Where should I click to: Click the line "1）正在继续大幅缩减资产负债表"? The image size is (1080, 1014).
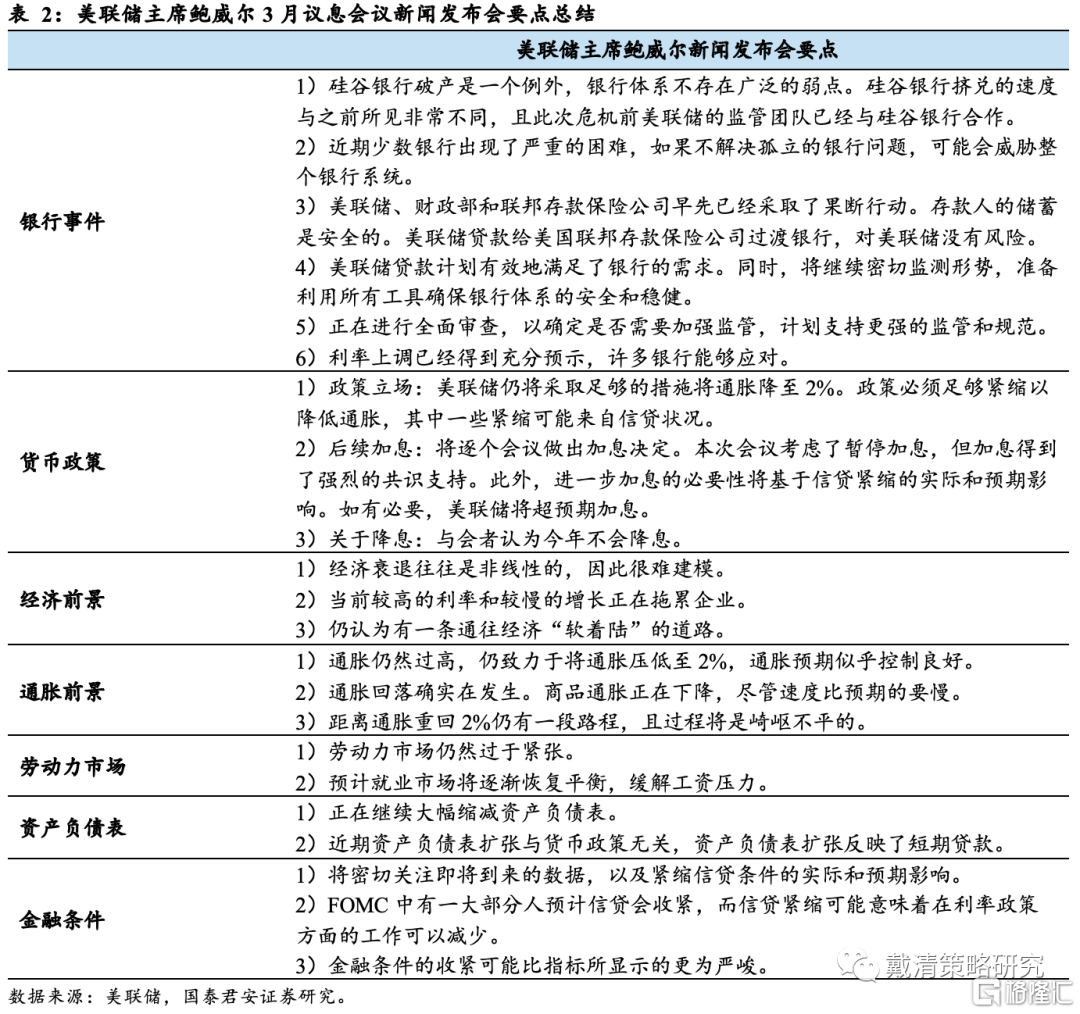[x=459, y=813]
